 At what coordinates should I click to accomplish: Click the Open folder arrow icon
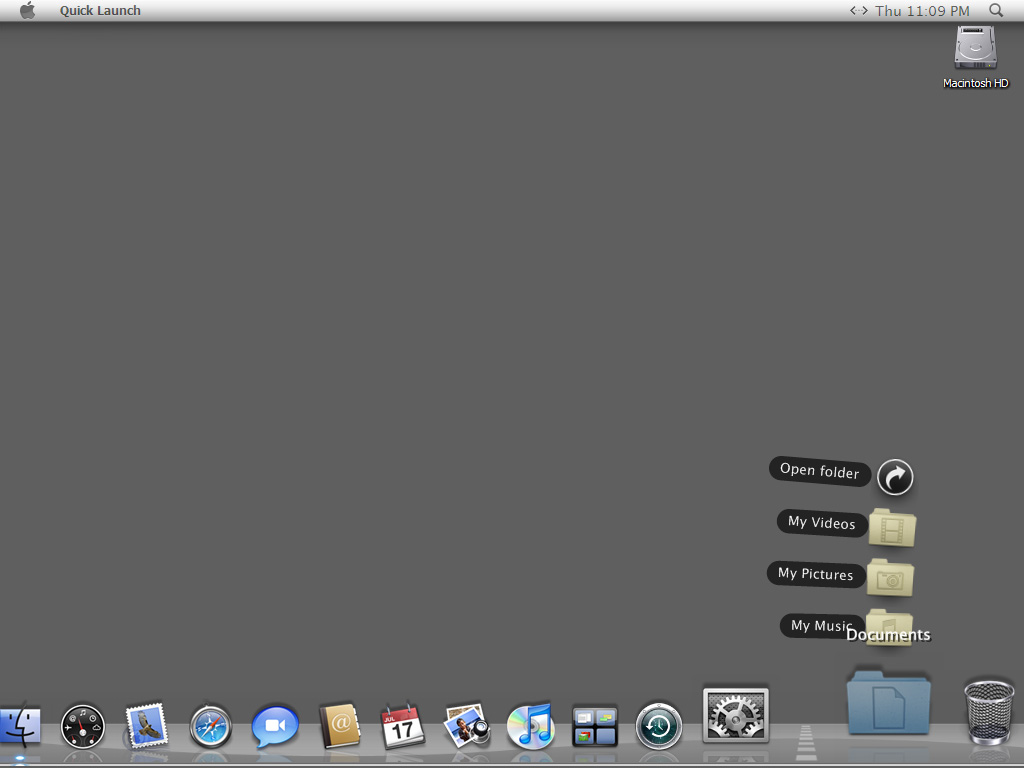(895, 477)
